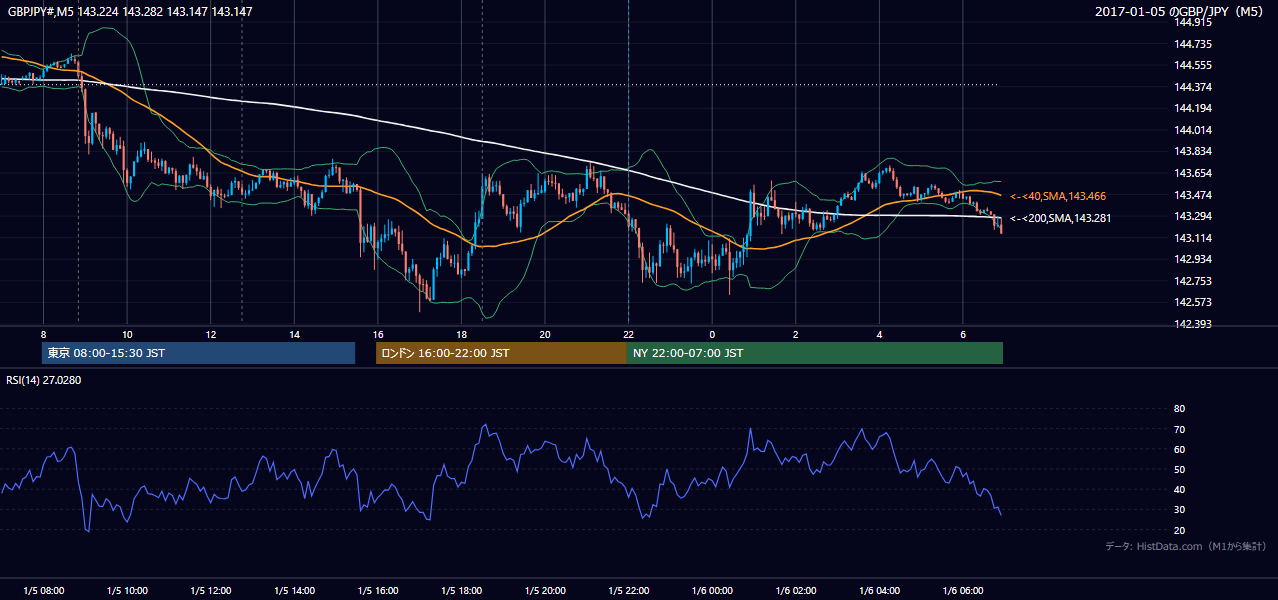1278x600 pixels.
Task: Click price level 144.915 on price axis
Action: click(x=1193, y=22)
